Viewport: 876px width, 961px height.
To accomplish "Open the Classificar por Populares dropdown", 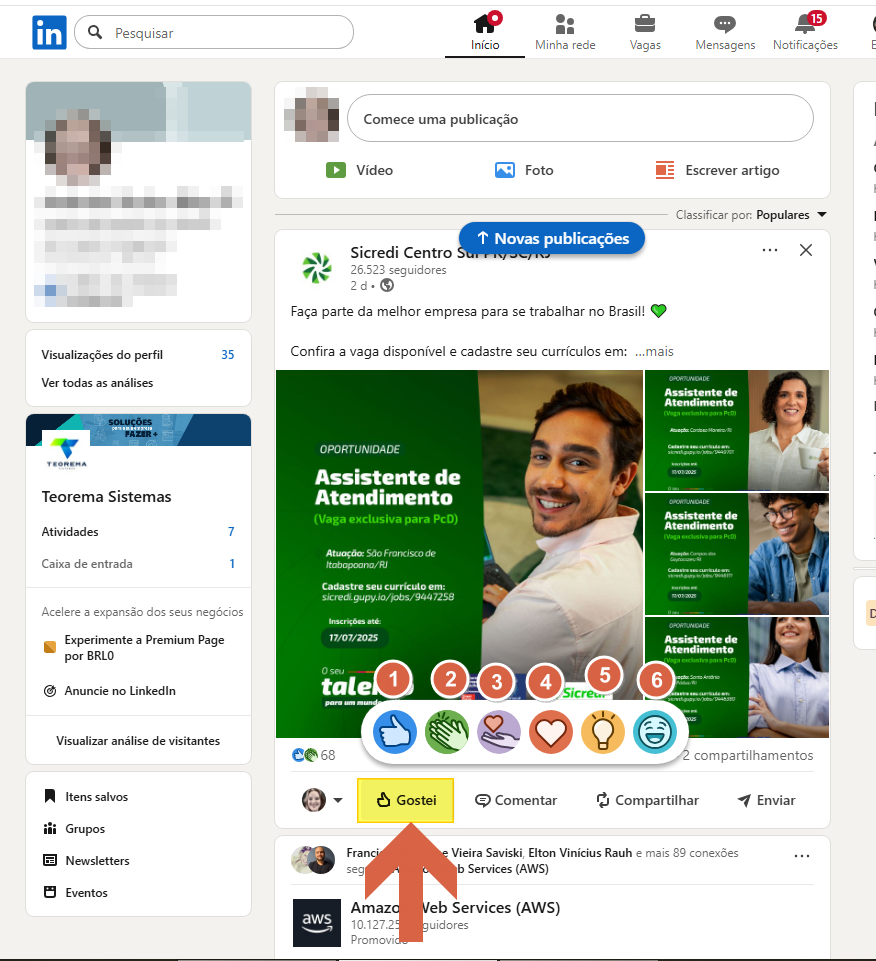I will (751, 215).
